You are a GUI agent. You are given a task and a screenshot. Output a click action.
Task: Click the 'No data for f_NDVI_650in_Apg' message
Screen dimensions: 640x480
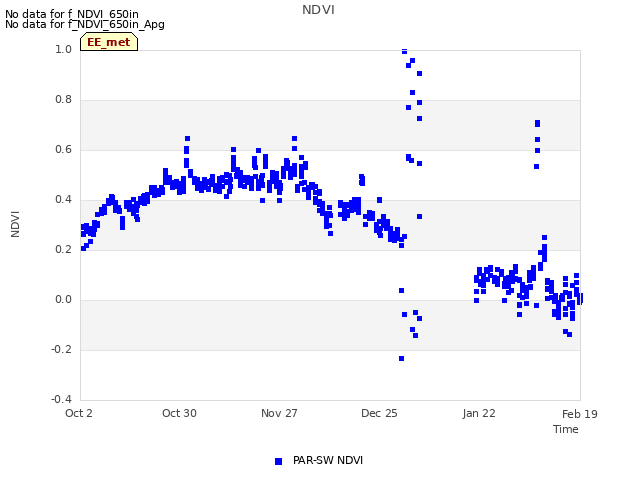pyautogui.click(x=85, y=25)
